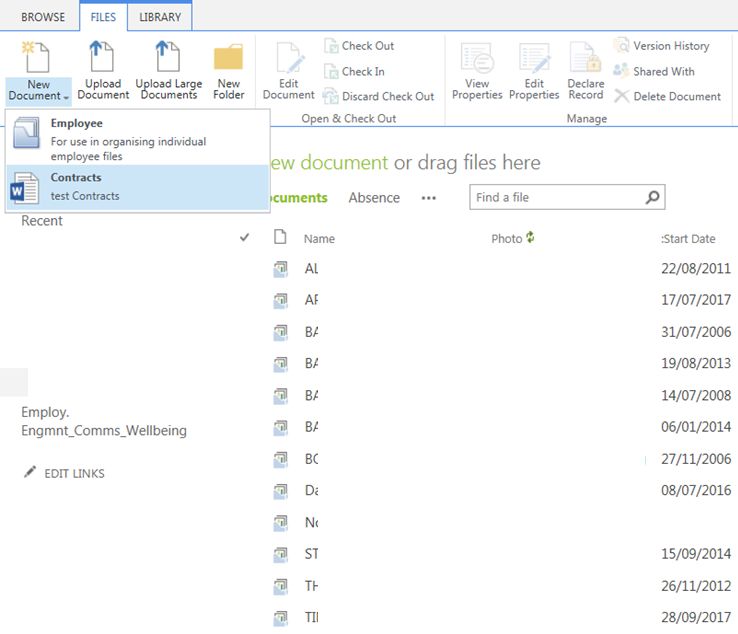Viewport: 738px width, 634px height.
Task: Click Delete Document
Action: [667, 96]
